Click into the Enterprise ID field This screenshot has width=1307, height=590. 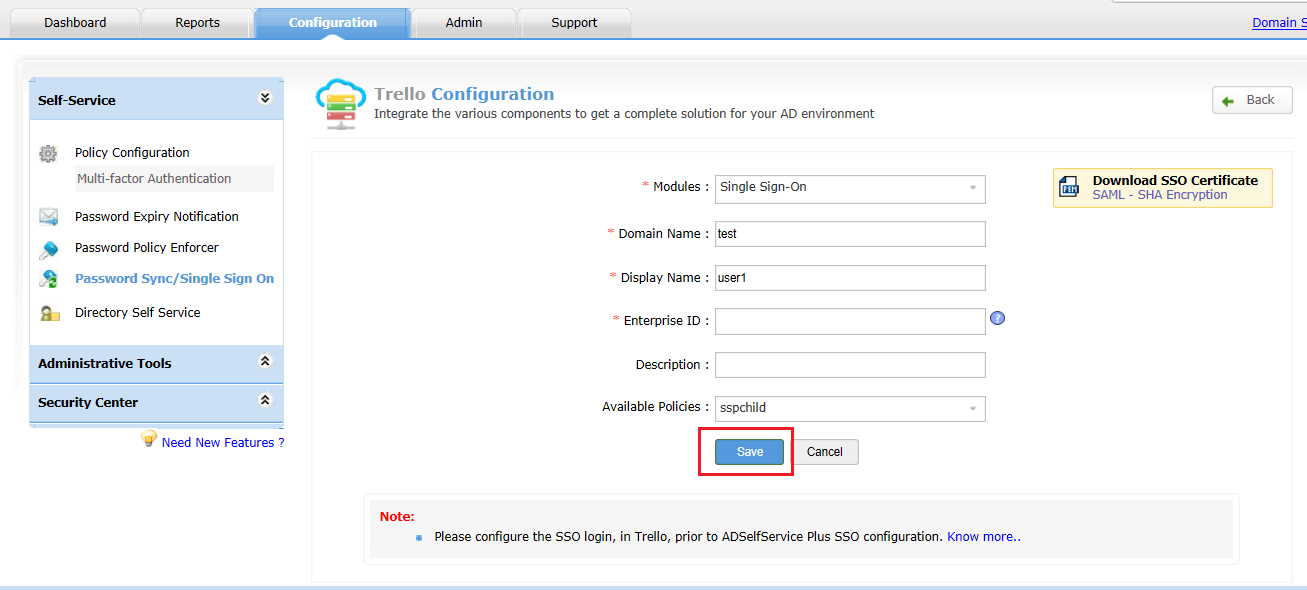(850, 321)
